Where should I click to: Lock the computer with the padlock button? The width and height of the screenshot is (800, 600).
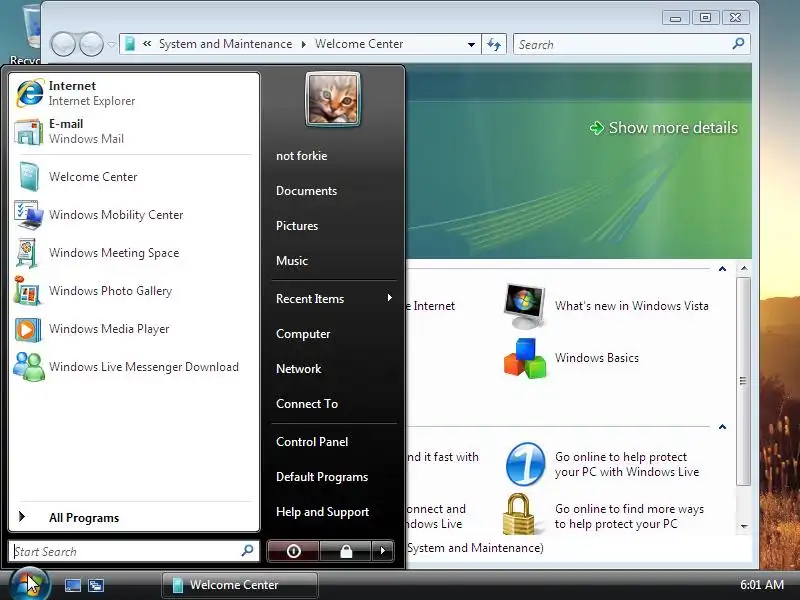click(346, 551)
